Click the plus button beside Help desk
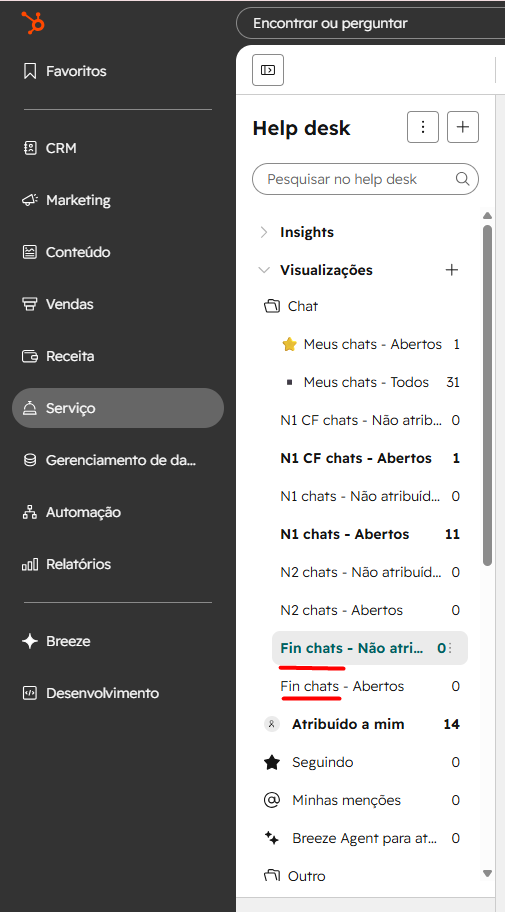 463,127
